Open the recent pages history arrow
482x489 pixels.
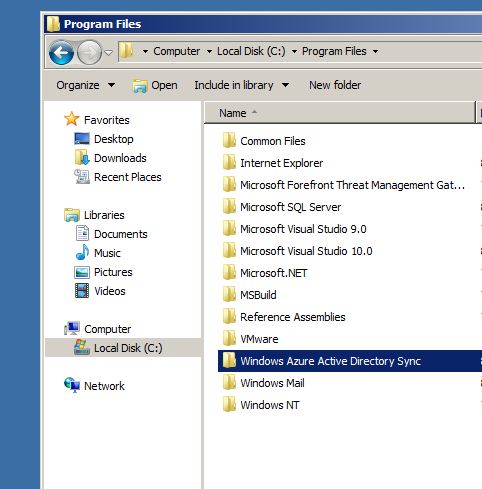(x=109, y=52)
